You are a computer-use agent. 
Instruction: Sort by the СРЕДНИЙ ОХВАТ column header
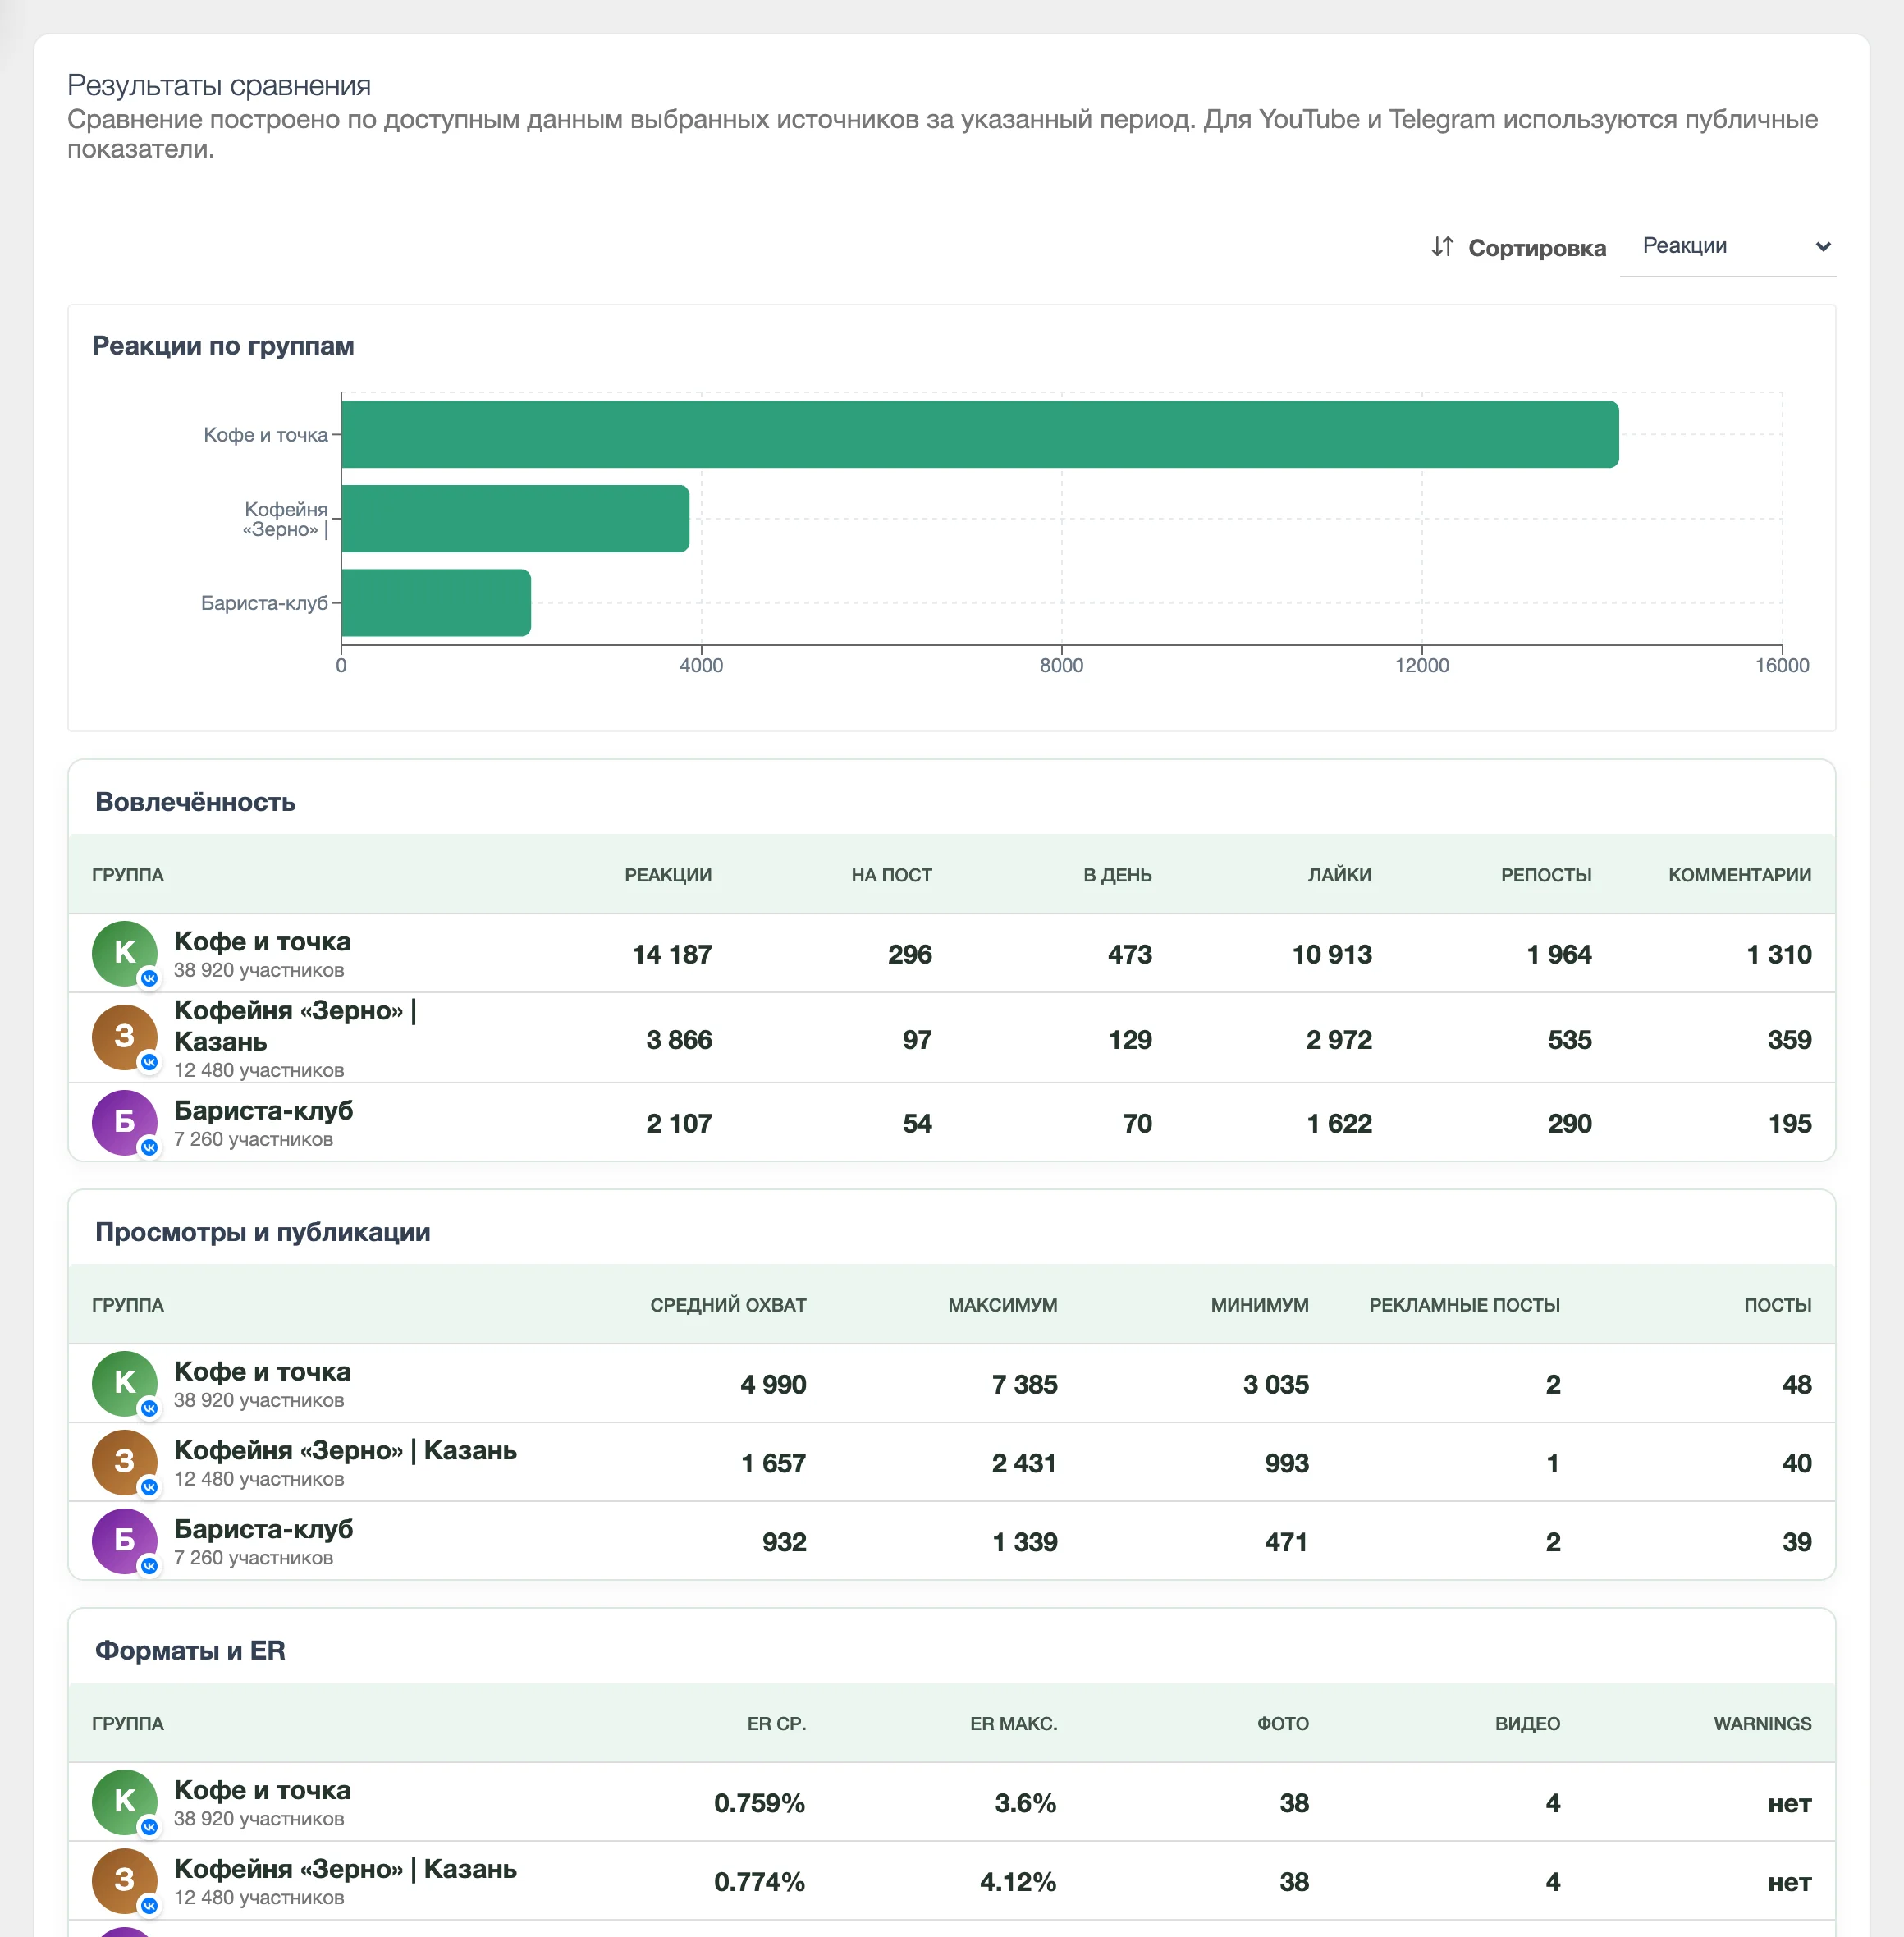pos(728,1305)
